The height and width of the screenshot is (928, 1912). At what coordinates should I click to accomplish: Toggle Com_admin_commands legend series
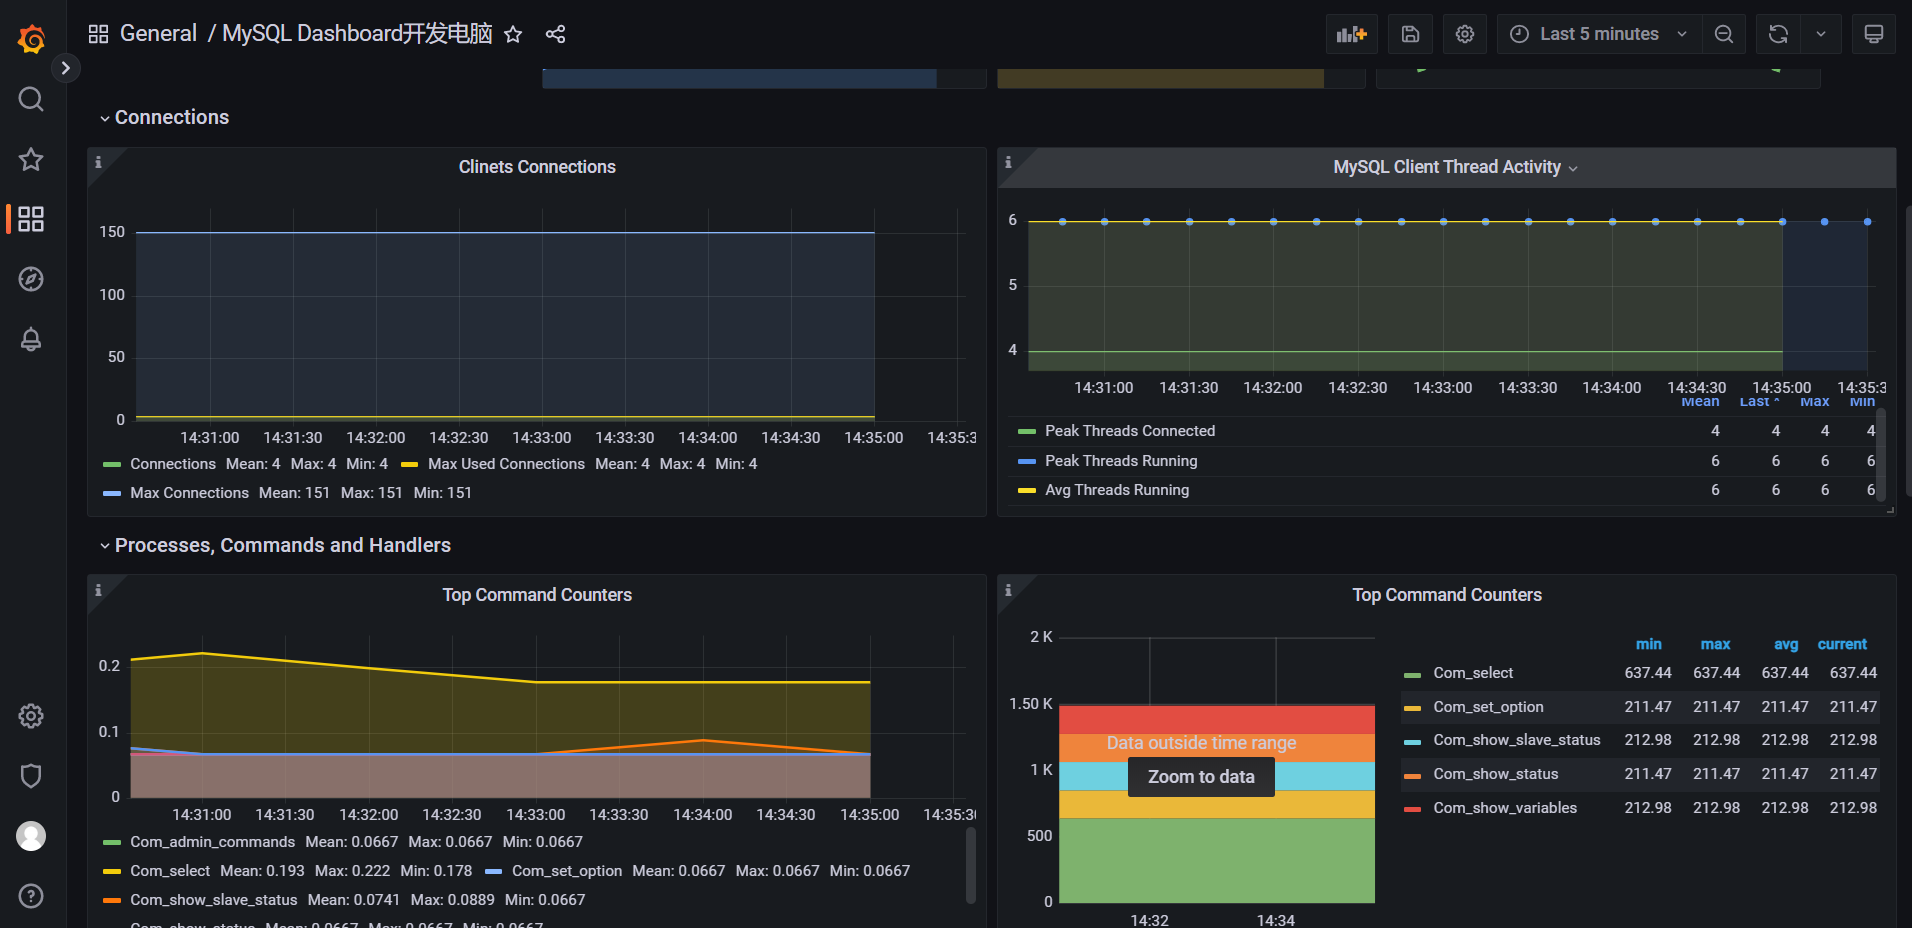(212, 842)
